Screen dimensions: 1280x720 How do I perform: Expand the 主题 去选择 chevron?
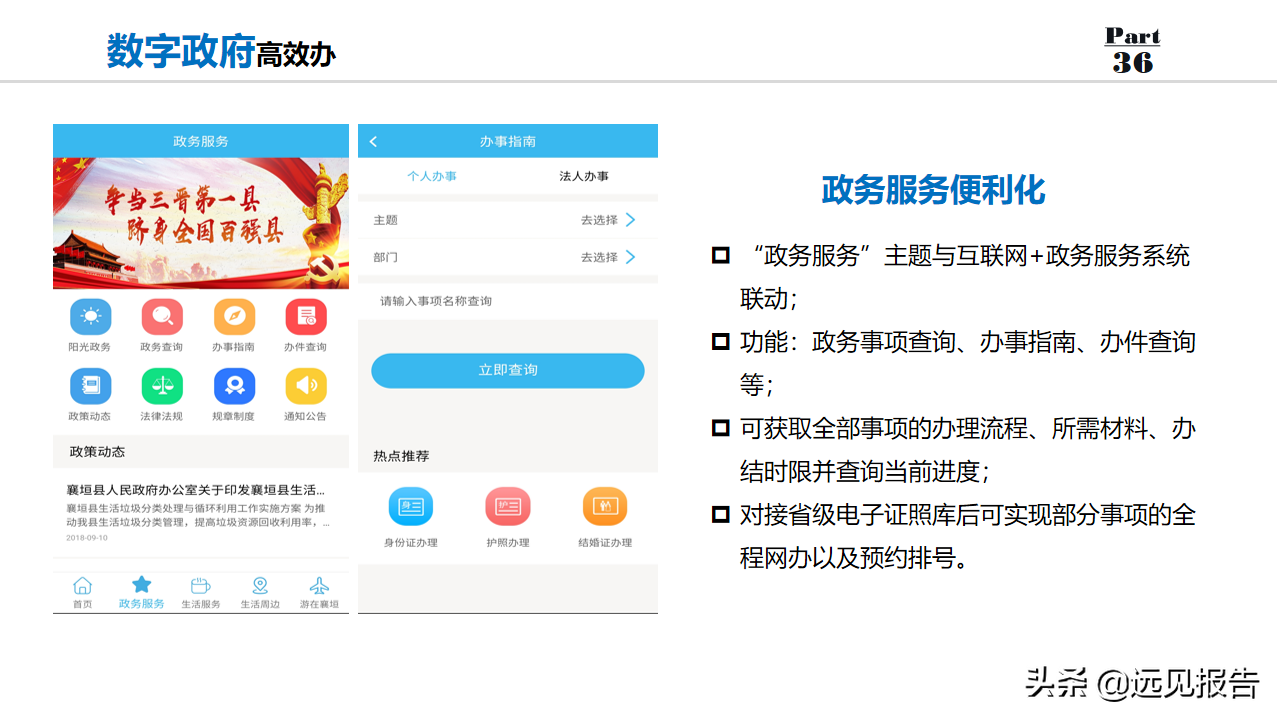point(631,220)
